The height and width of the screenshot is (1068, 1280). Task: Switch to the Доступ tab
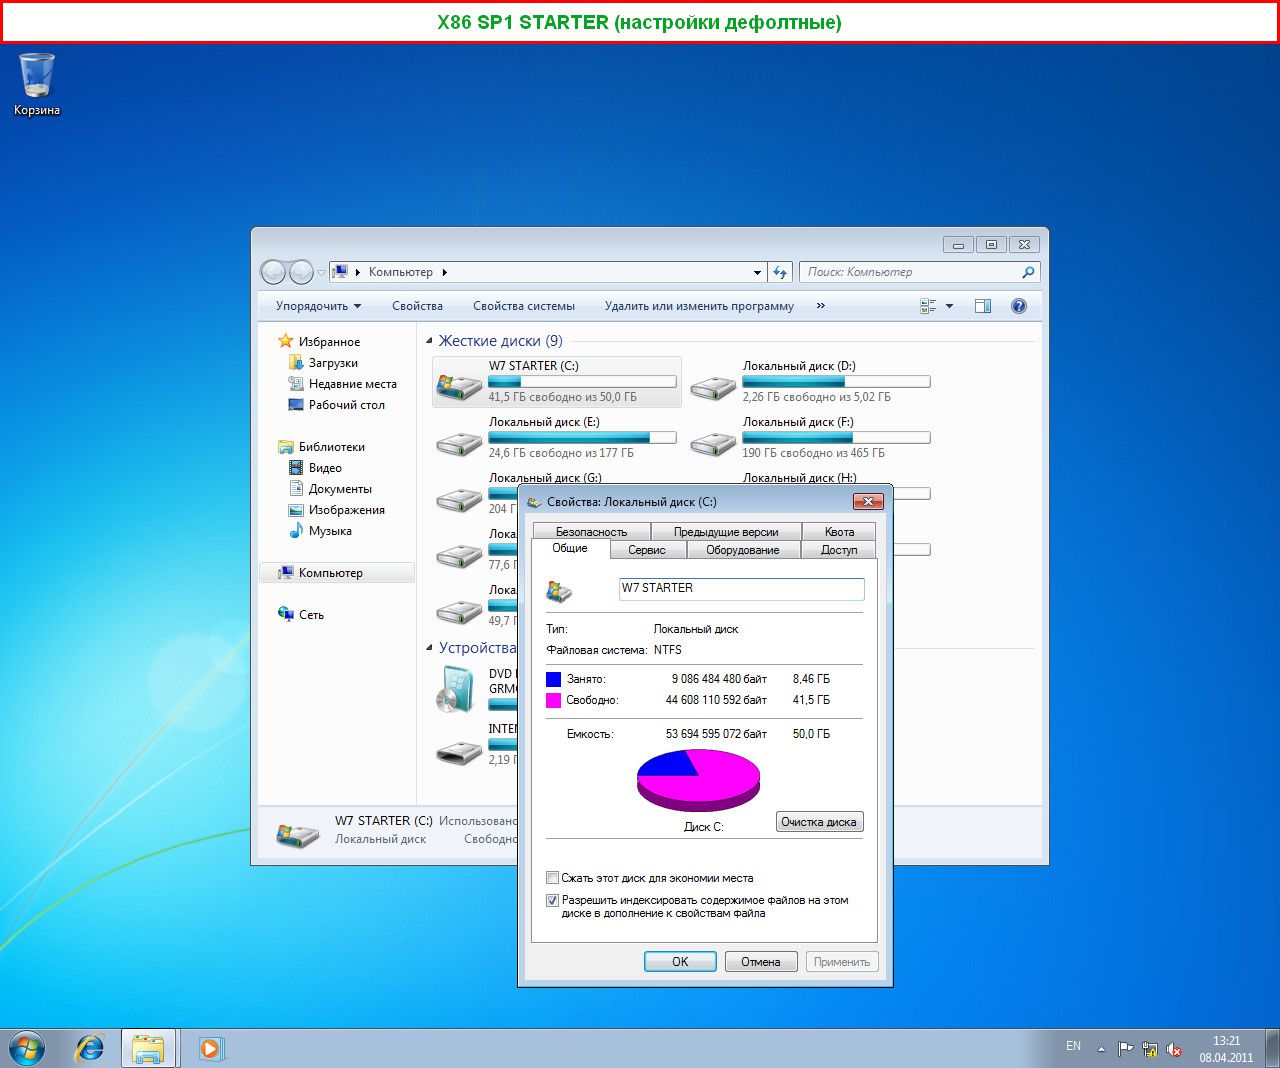(839, 550)
